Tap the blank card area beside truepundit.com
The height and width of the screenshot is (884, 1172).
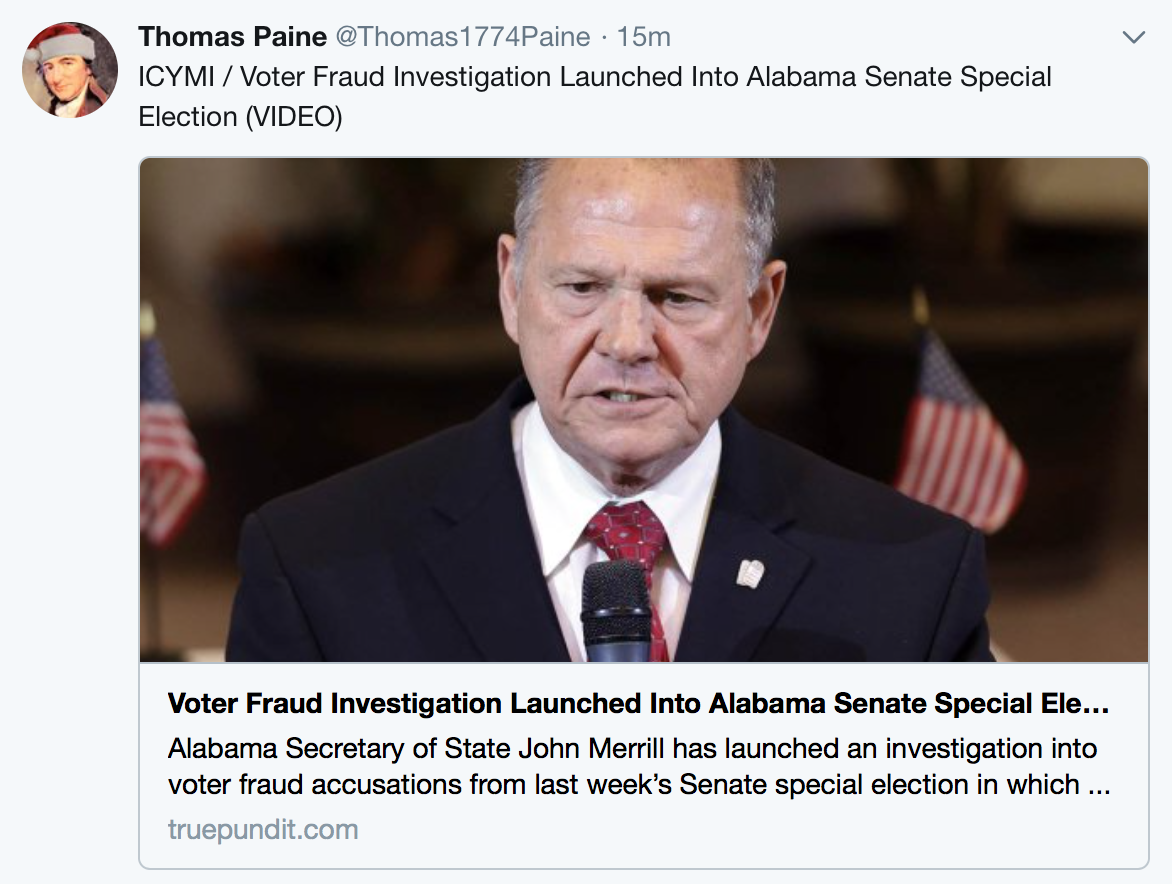(x=747, y=829)
